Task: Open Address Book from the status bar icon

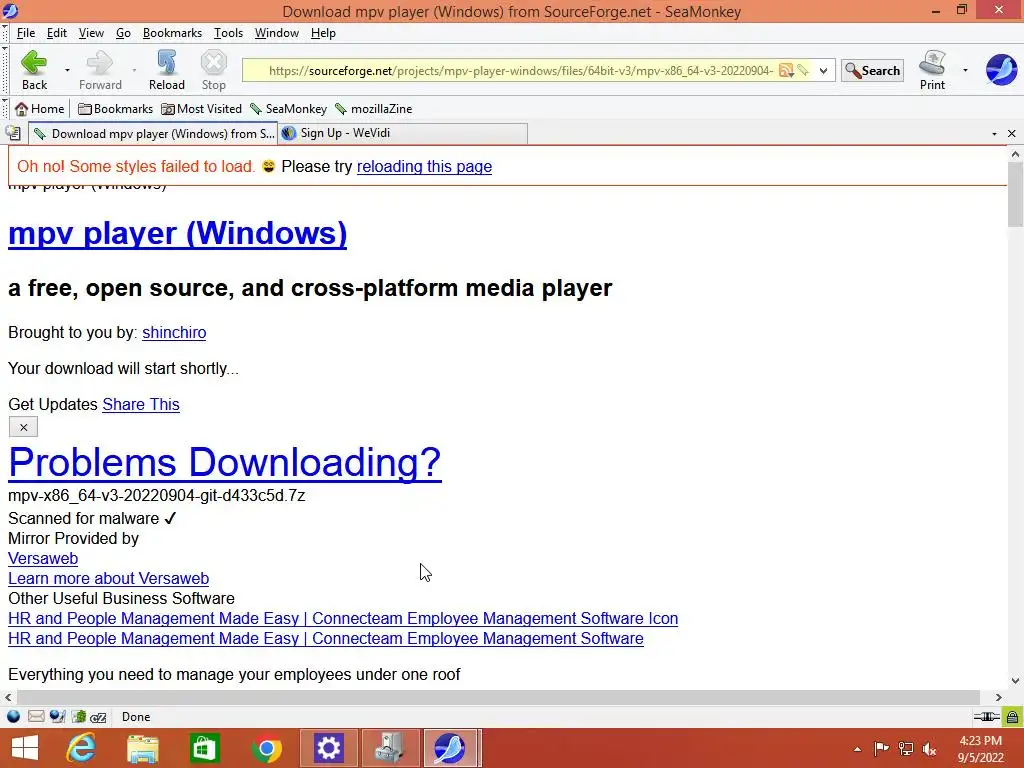Action: point(78,717)
